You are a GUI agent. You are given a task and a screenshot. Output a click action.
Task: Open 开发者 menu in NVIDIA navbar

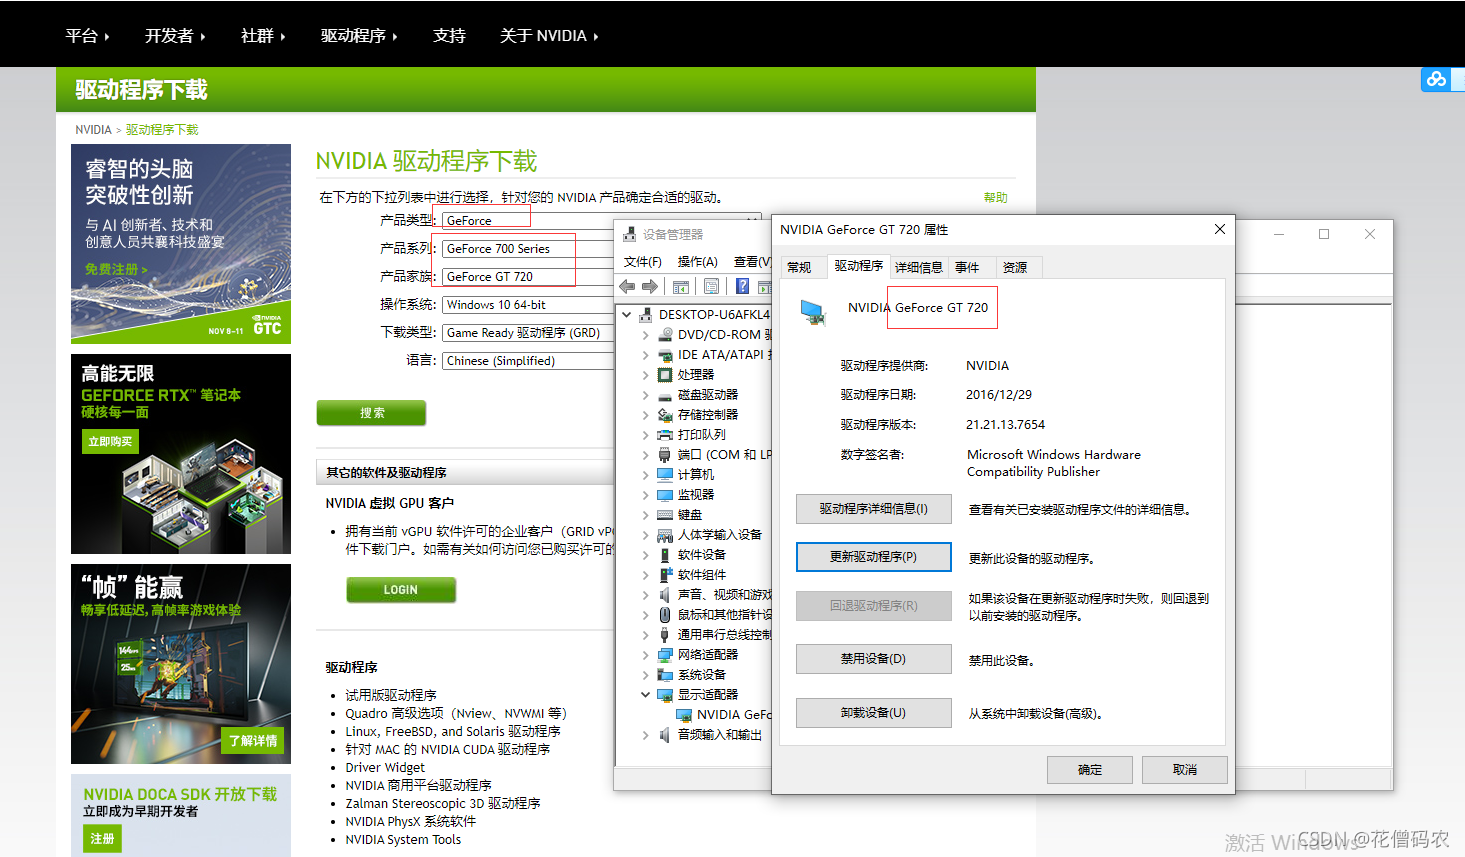pos(175,36)
